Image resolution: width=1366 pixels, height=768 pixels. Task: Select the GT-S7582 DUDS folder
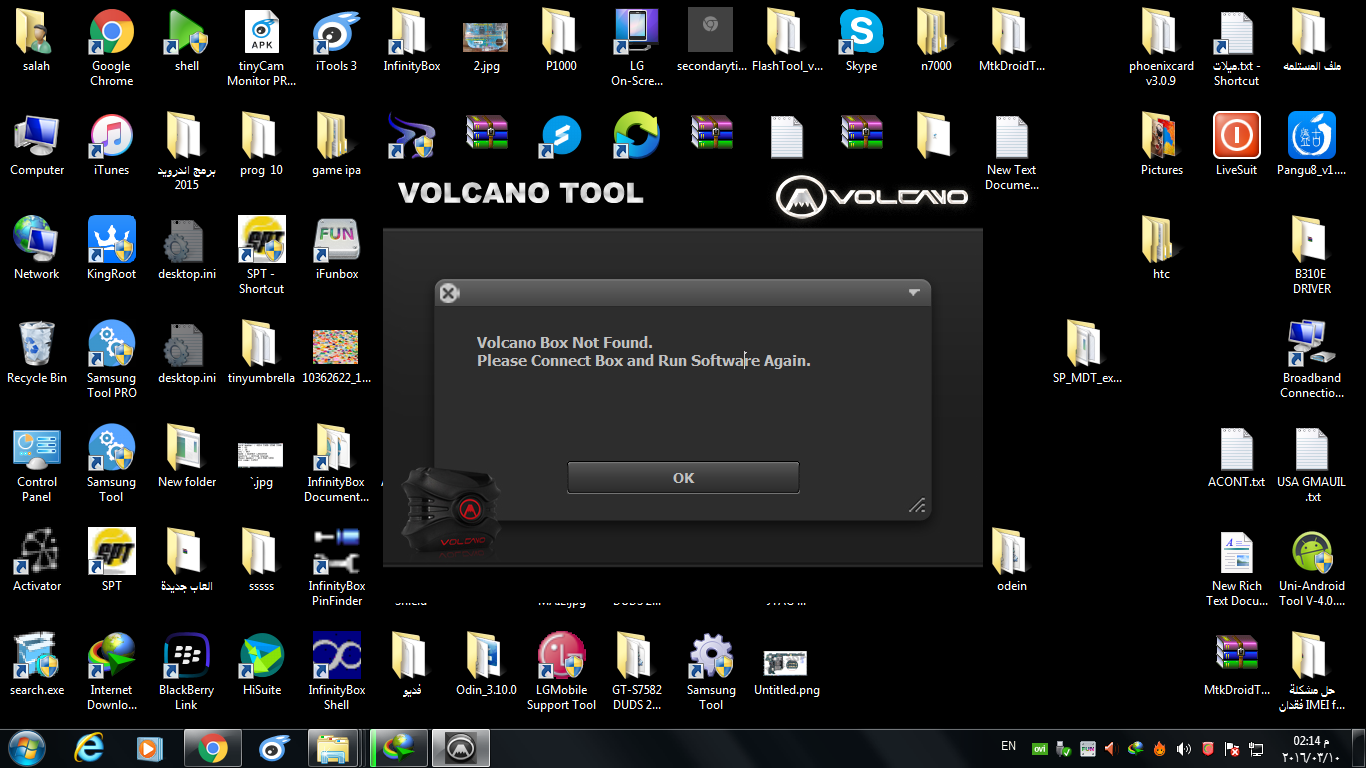click(x=636, y=671)
